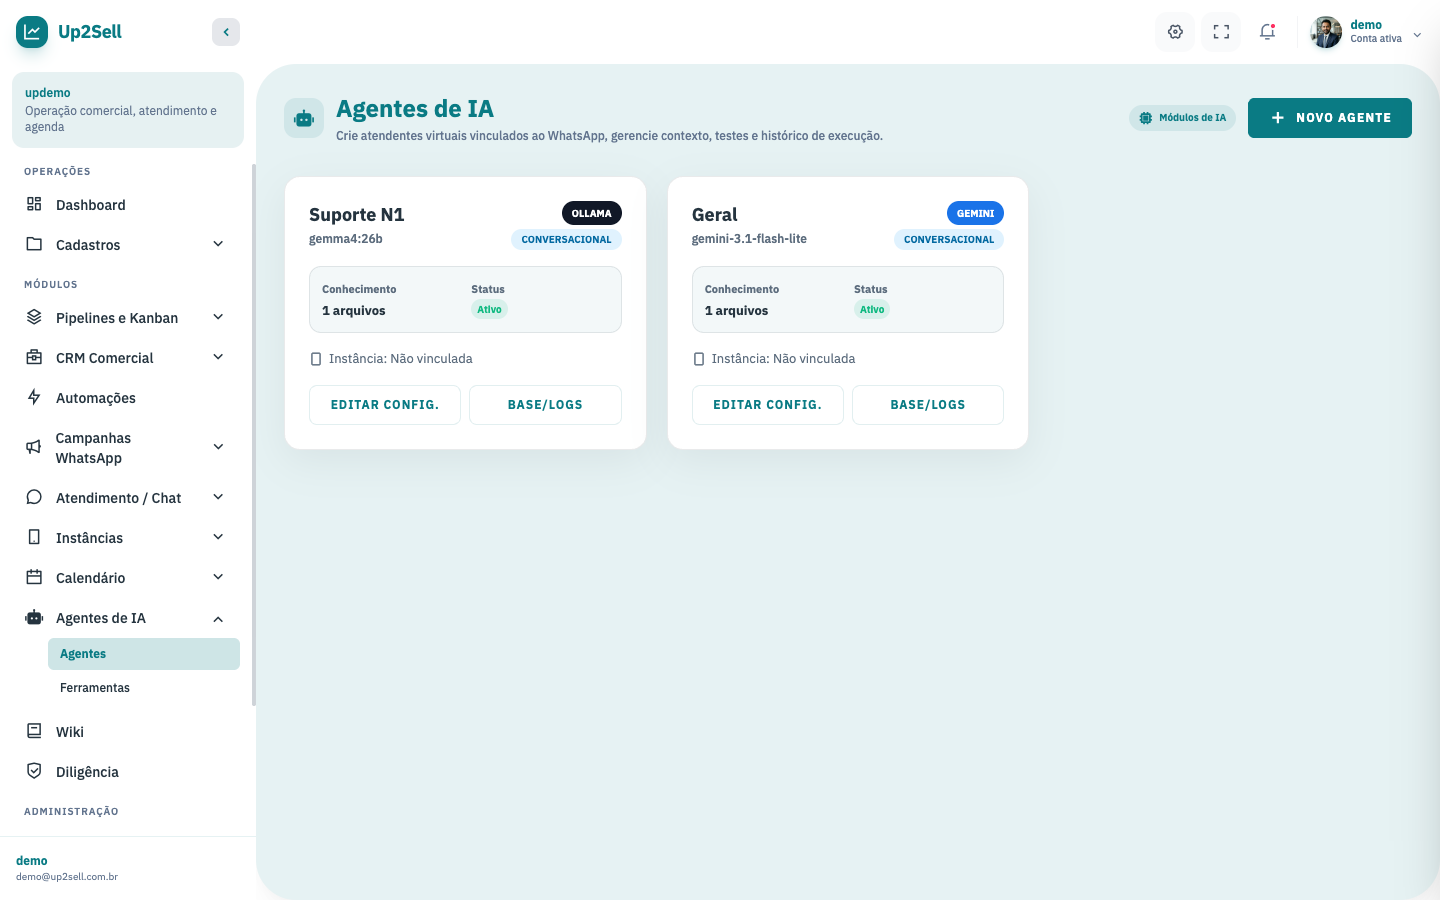
Task: Click the Novo Agente button
Action: (1330, 118)
